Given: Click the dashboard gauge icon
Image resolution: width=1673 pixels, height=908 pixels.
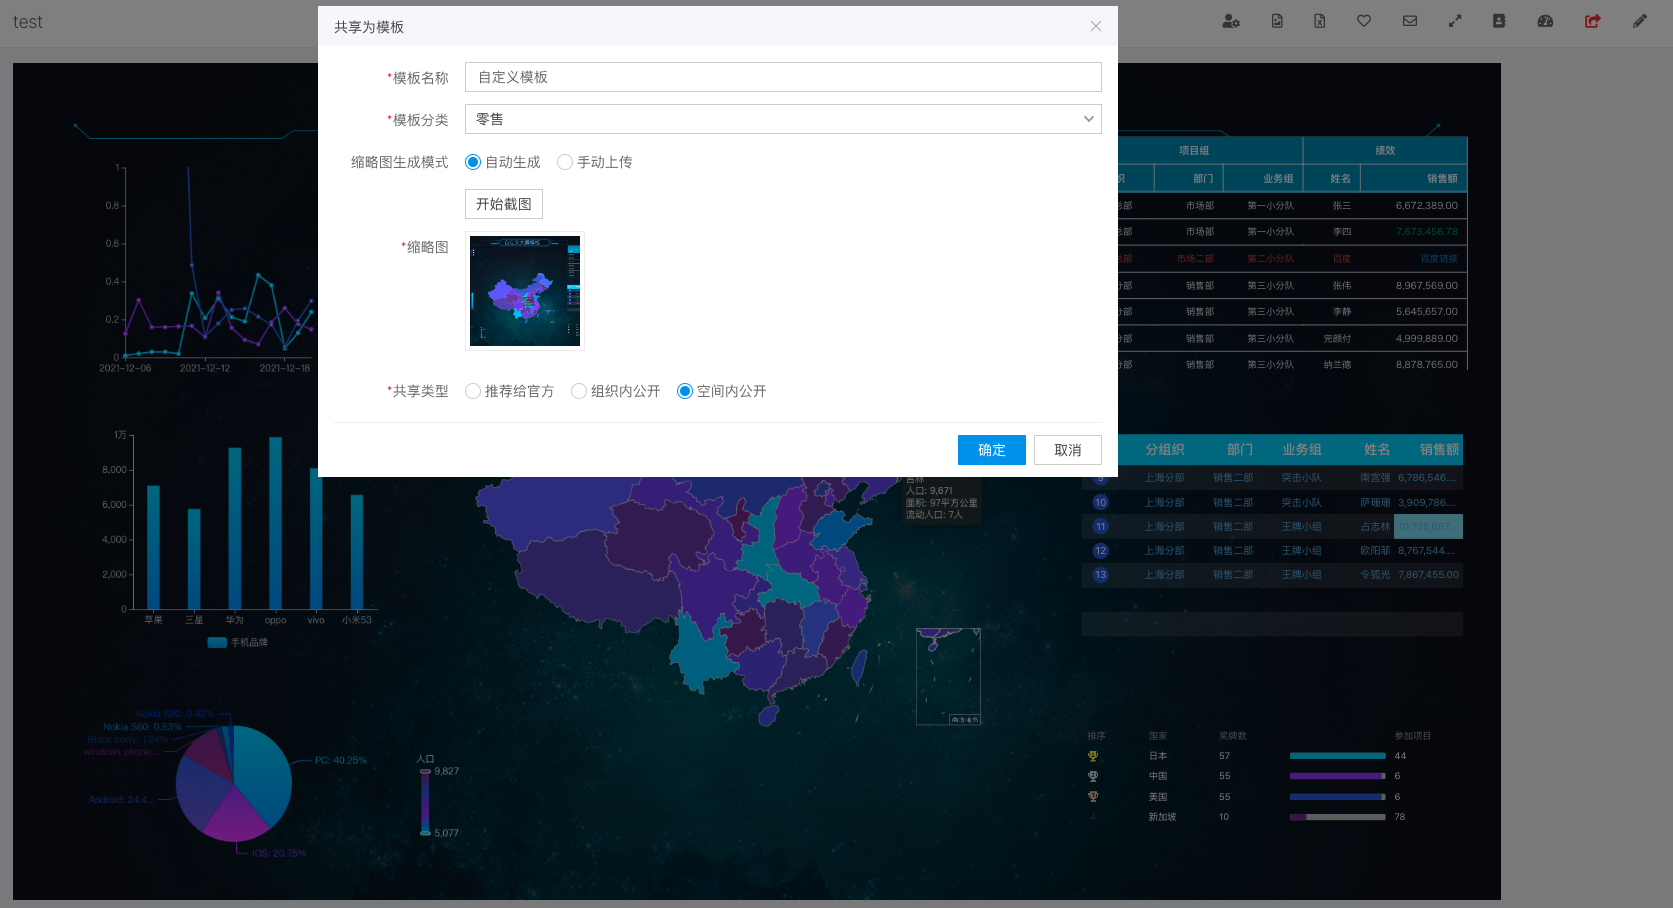Looking at the screenshot, I should coord(1545,21).
